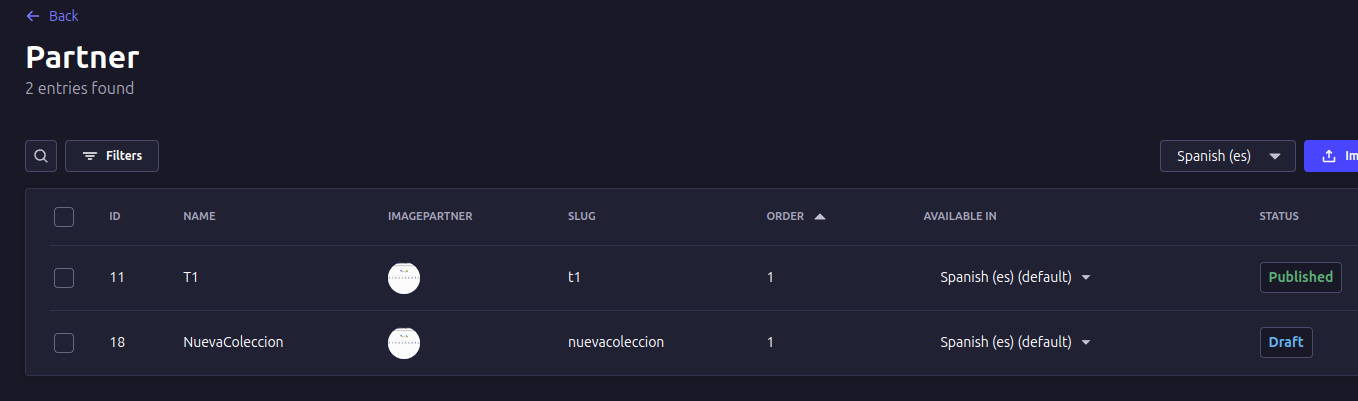Viewport: 1358px width, 401px height.
Task: Click the search magnifier icon
Action: pyautogui.click(x=41, y=156)
